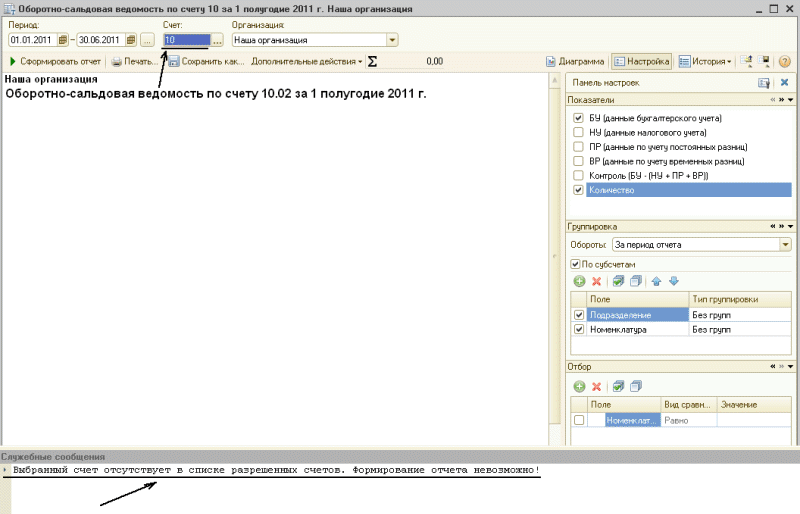
Task: Open the Обороты dropdown arrow
Action: pos(785,244)
